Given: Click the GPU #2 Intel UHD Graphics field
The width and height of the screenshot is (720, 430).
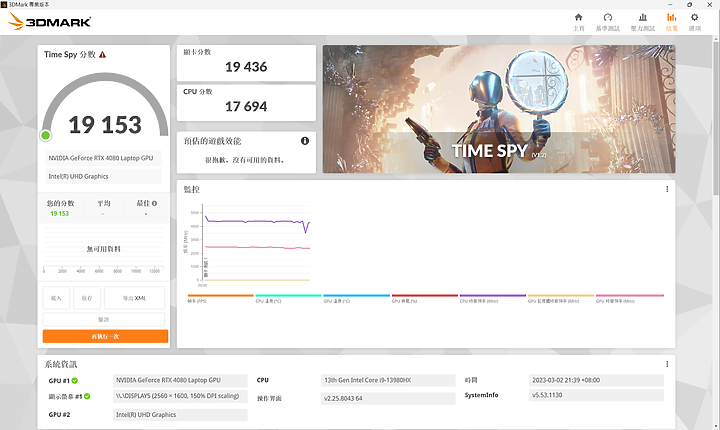Looking at the screenshot, I should [180, 414].
